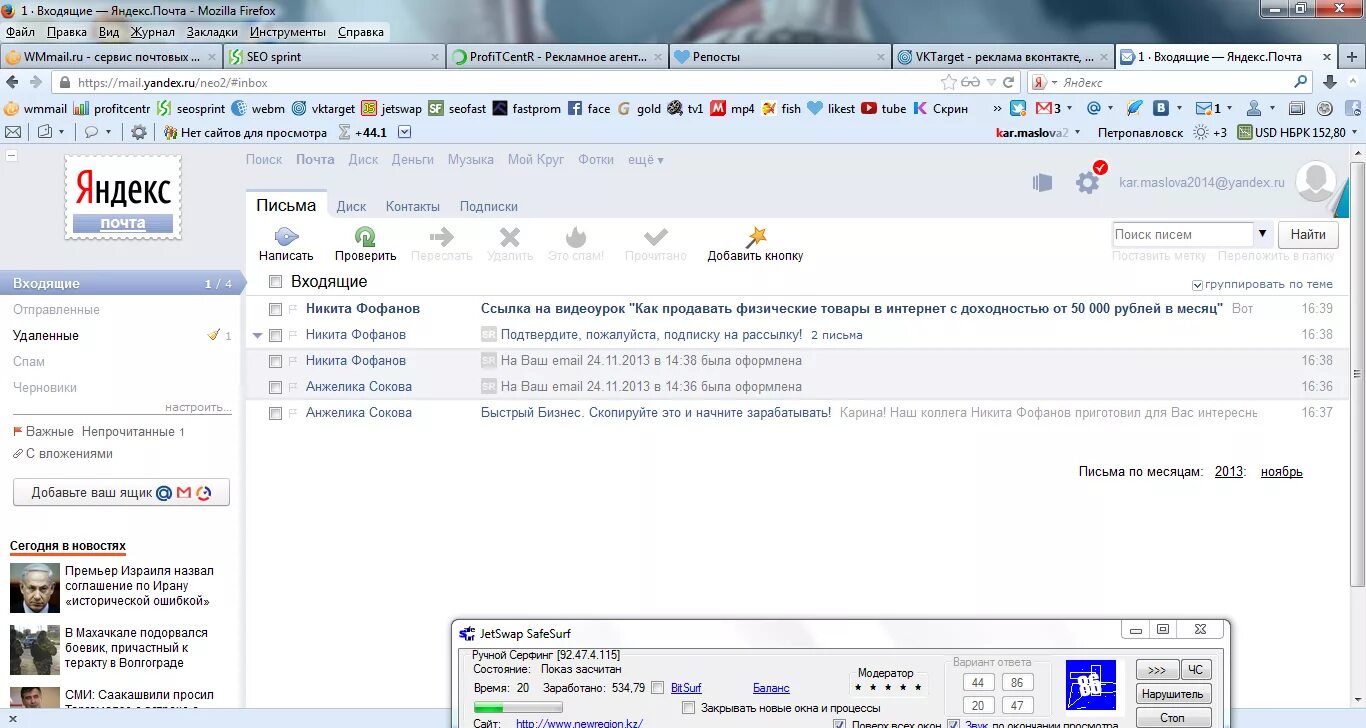The width and height of the screenshot is (1366, 728).
Task: Click the Нарушитель button in JetSwap
Action: tap(1174, 694)
